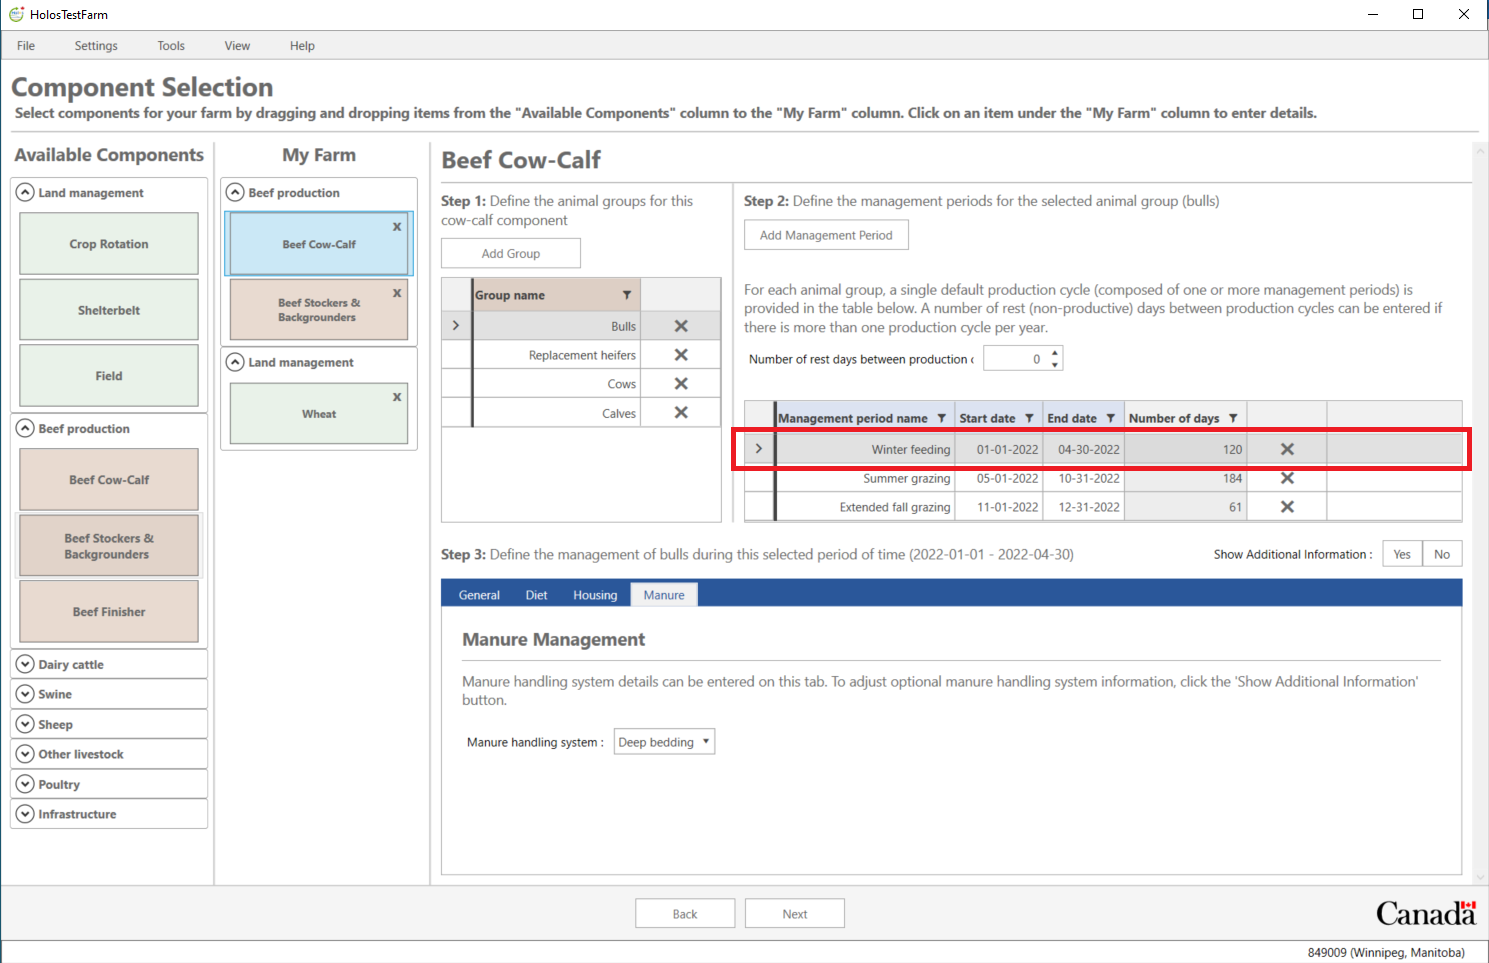Select the Crop Rotation component

pos(109,244)
